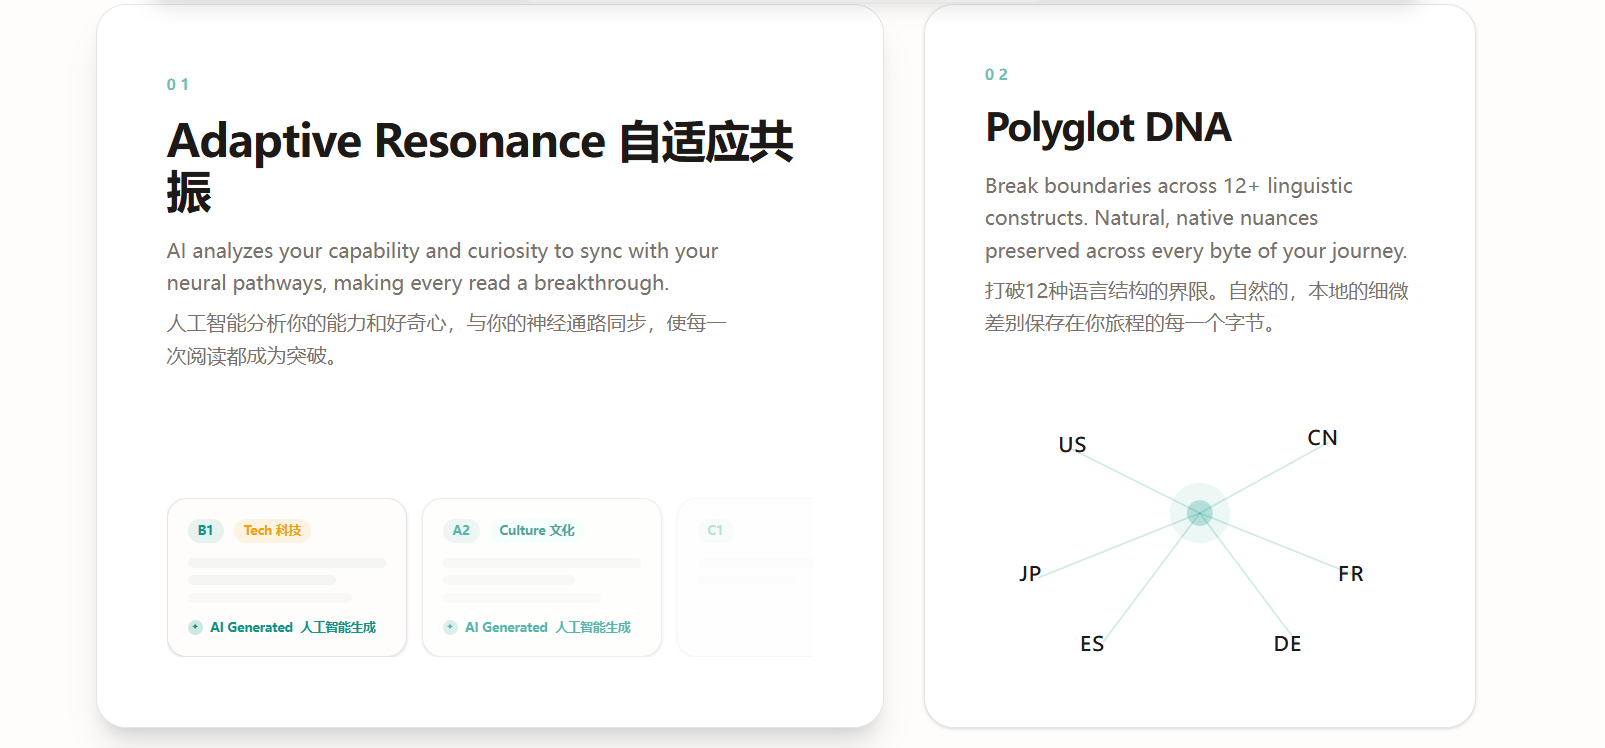1605x748 pixels.
Task: Select the Tech 科技 tag
Action: (272, 530)
